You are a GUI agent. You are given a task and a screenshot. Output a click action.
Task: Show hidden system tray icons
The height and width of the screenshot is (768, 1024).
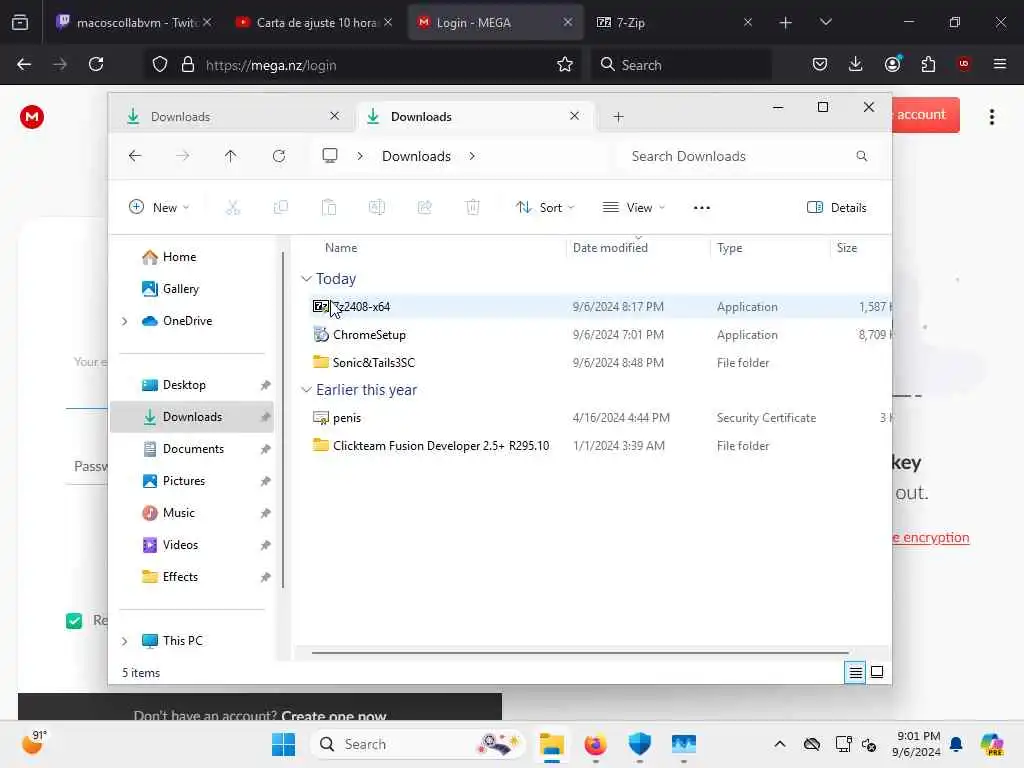point(779,744)
